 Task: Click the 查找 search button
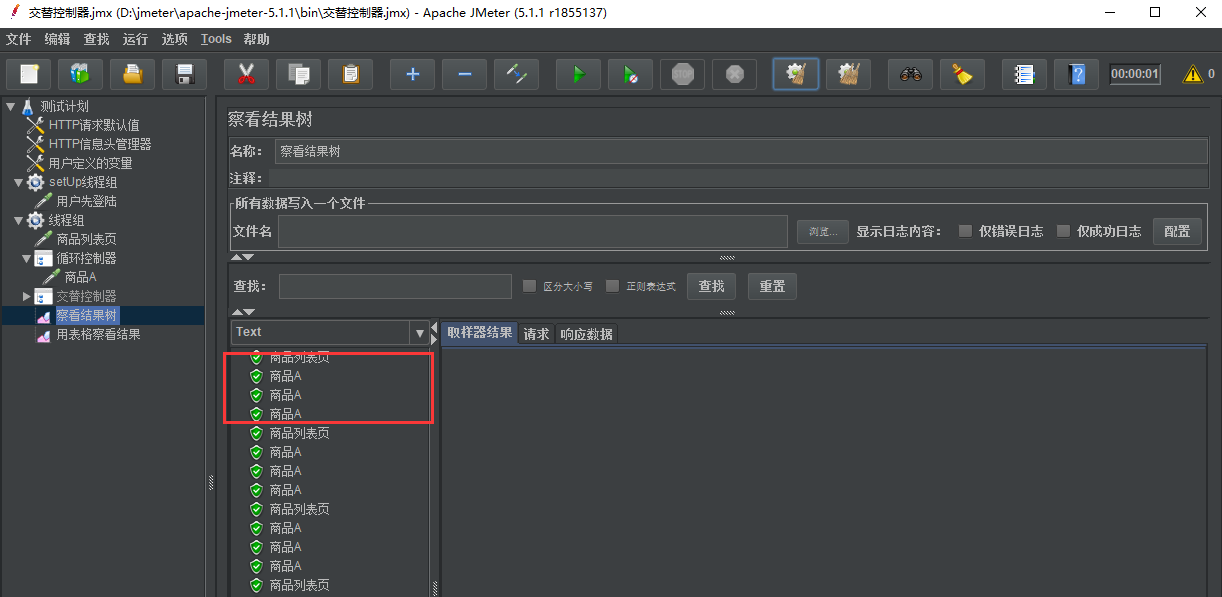coord(711,286)
